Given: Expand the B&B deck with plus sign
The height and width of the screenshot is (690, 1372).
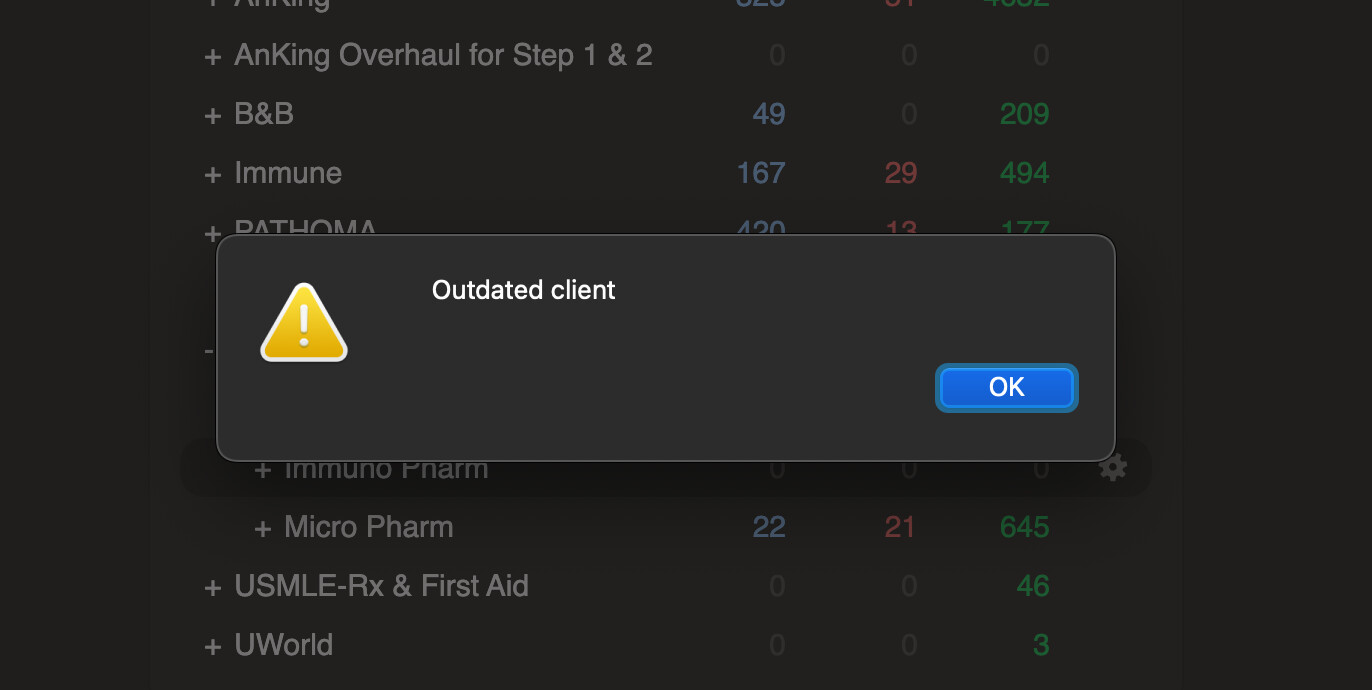Looking at the screenshot, I should (212, 116).
